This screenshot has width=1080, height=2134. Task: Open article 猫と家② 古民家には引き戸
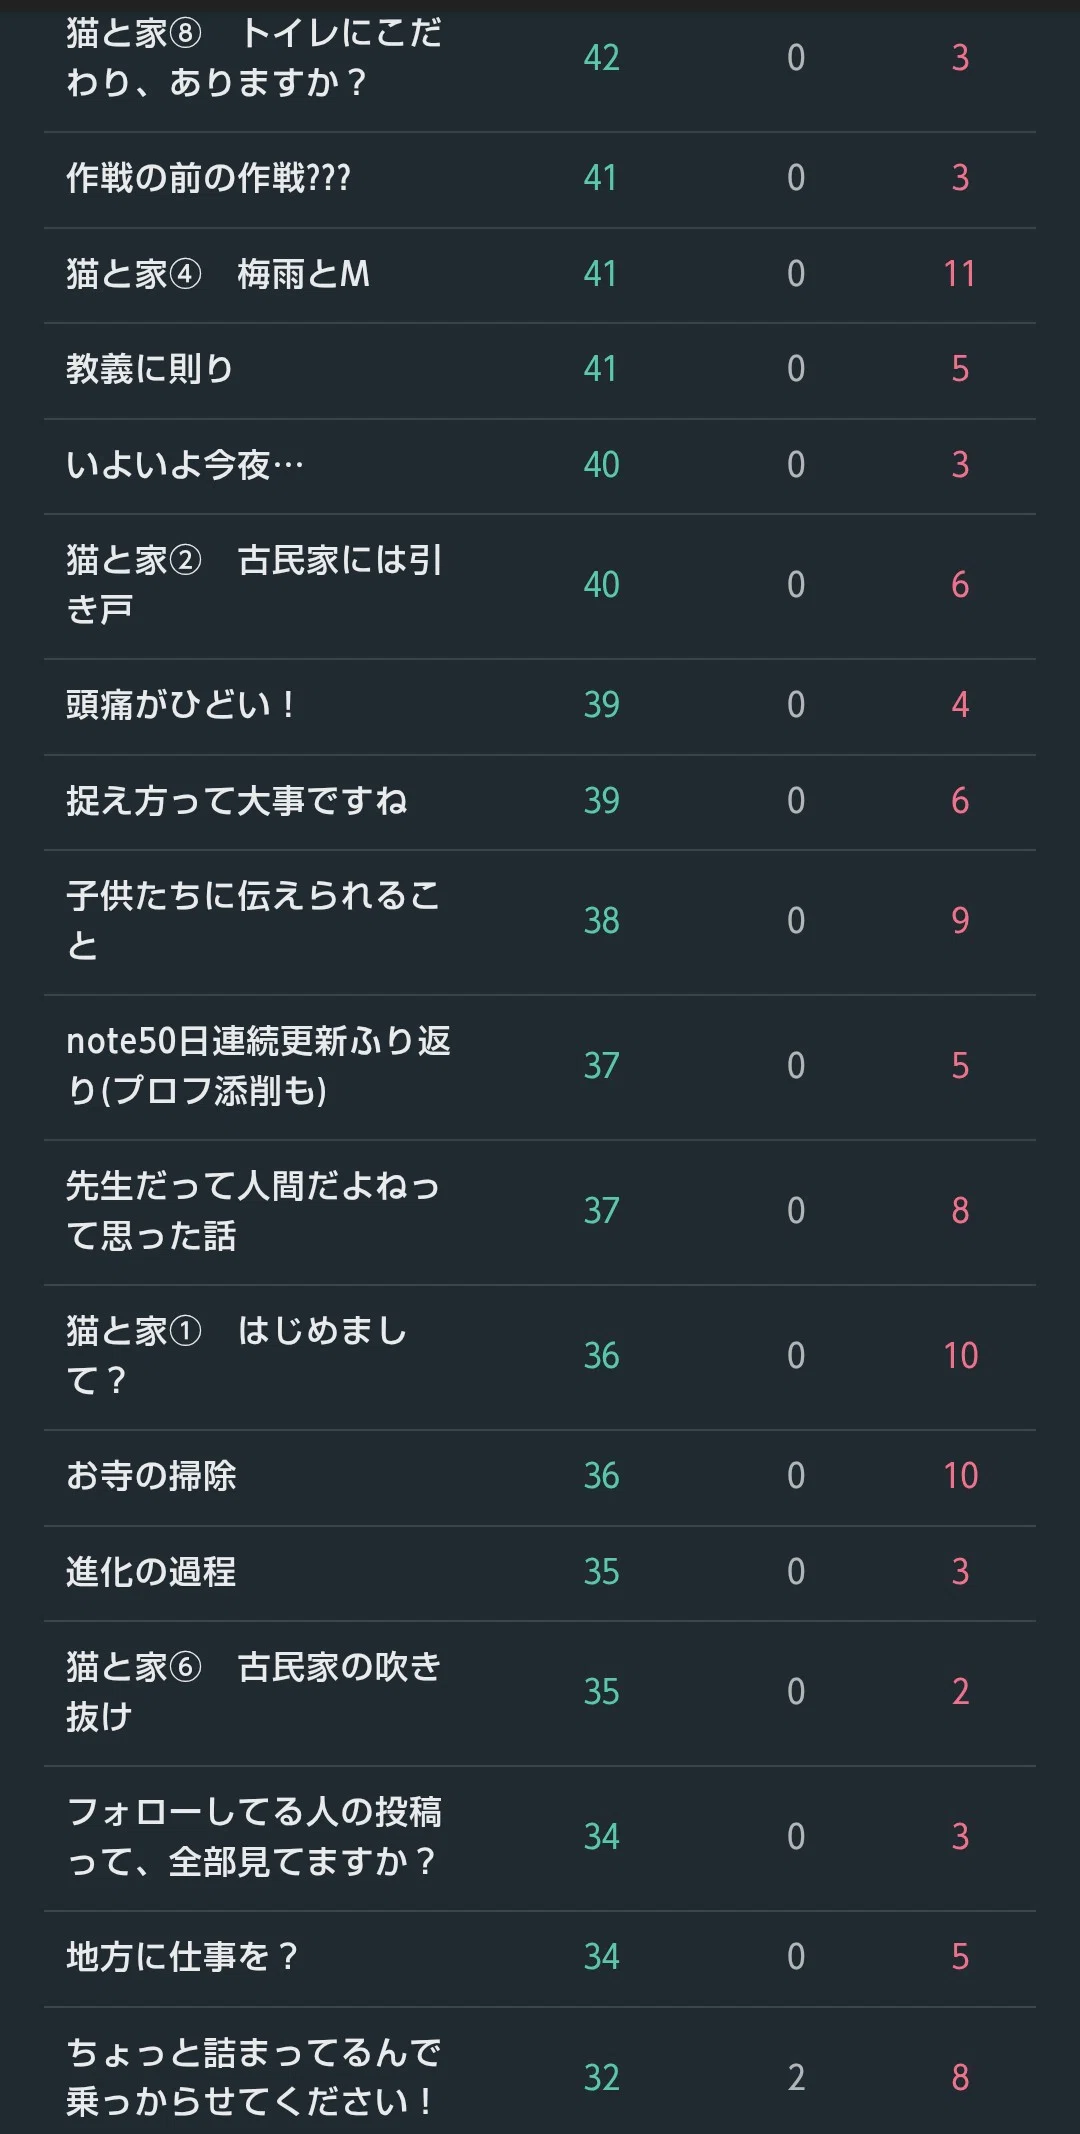(x=254, y=585)
